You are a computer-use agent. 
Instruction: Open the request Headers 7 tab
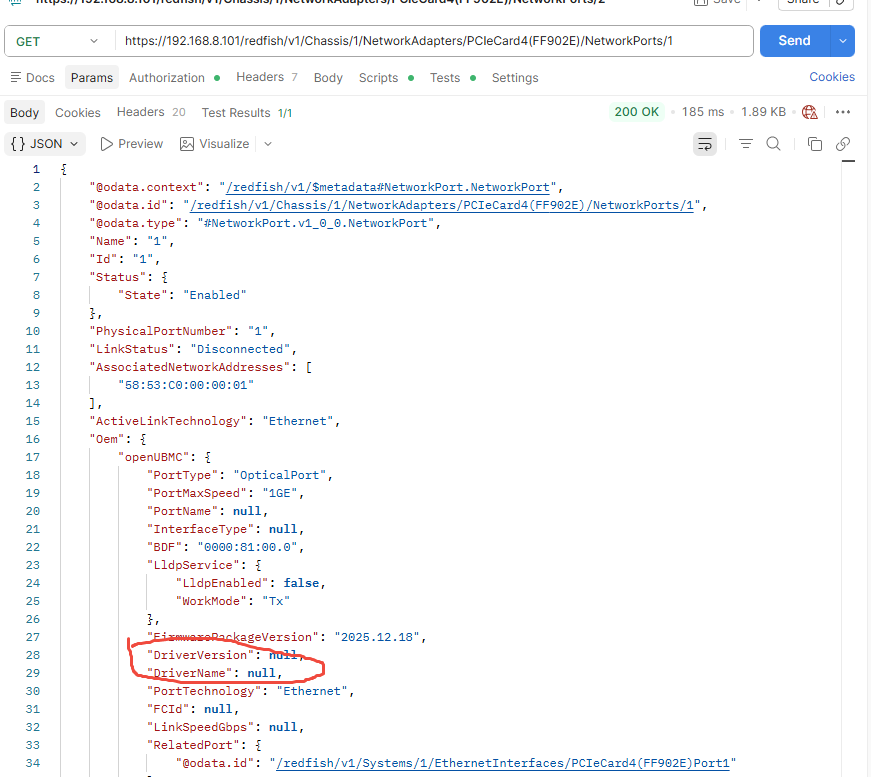(x=267, y=77)
